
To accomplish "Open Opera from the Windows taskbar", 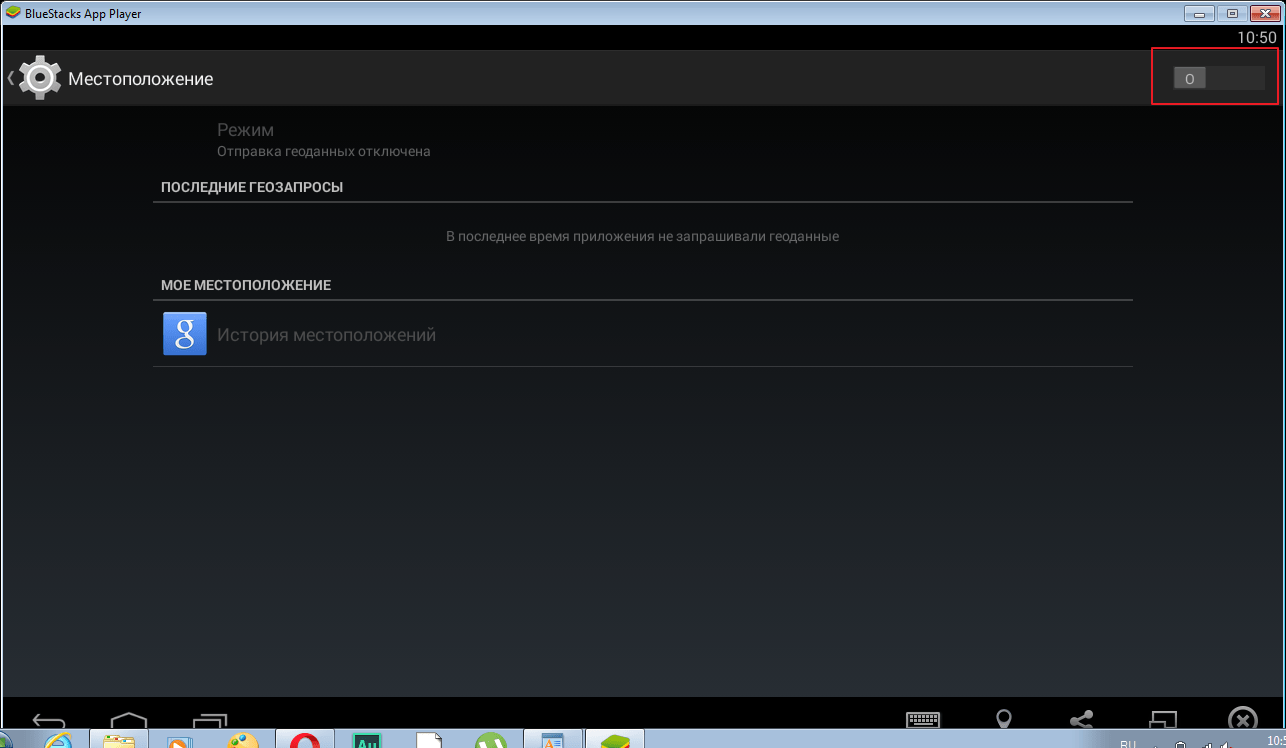I will pos(305,741).
